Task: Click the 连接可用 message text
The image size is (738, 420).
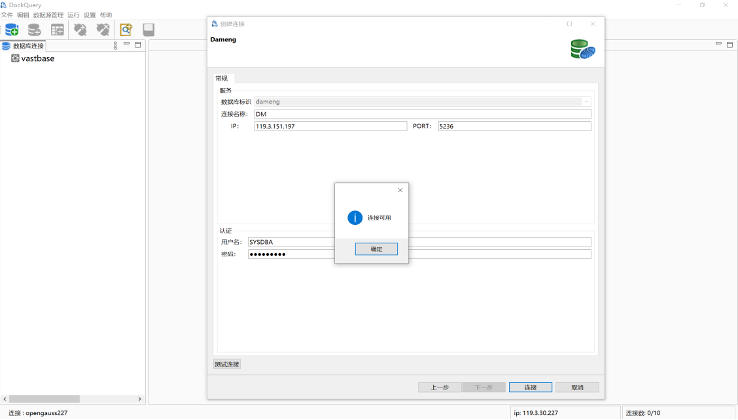Action: click(379, 218)
